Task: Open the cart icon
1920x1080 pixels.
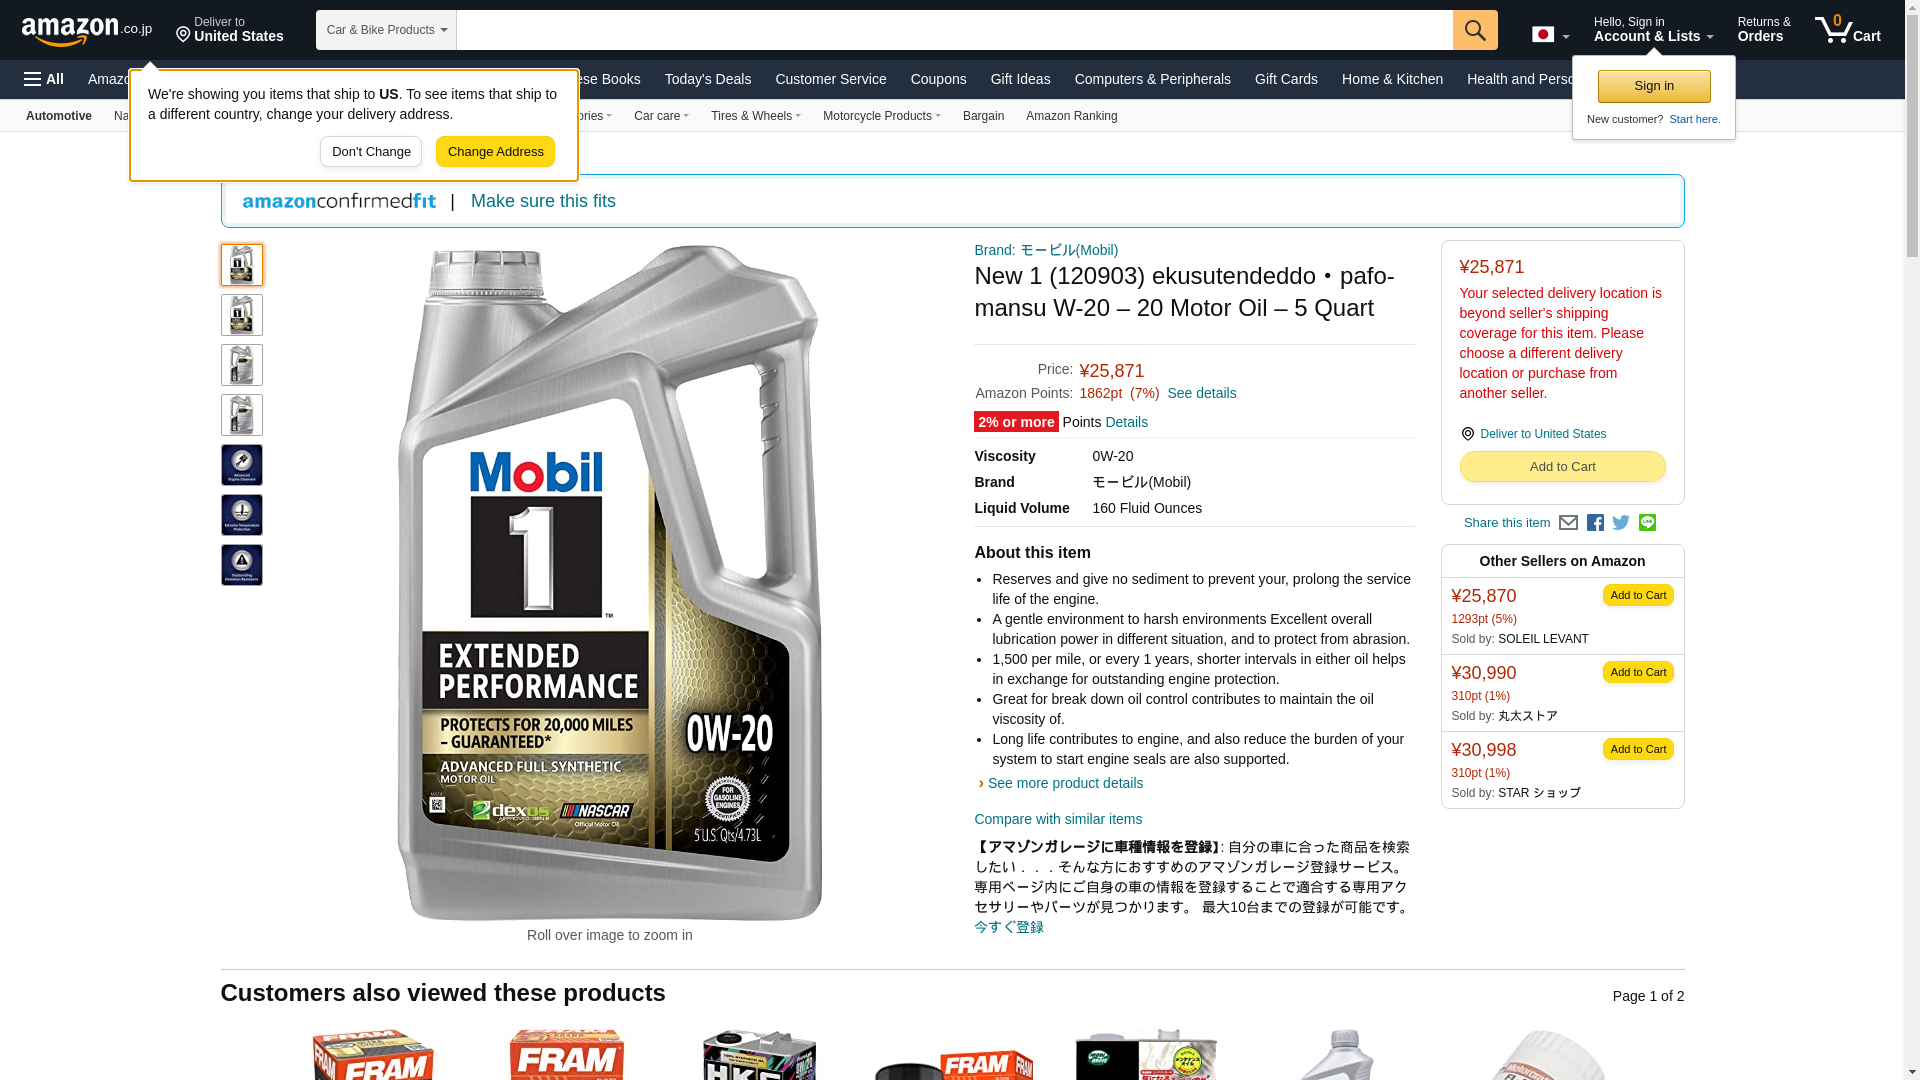Action: click(1848, 29)
